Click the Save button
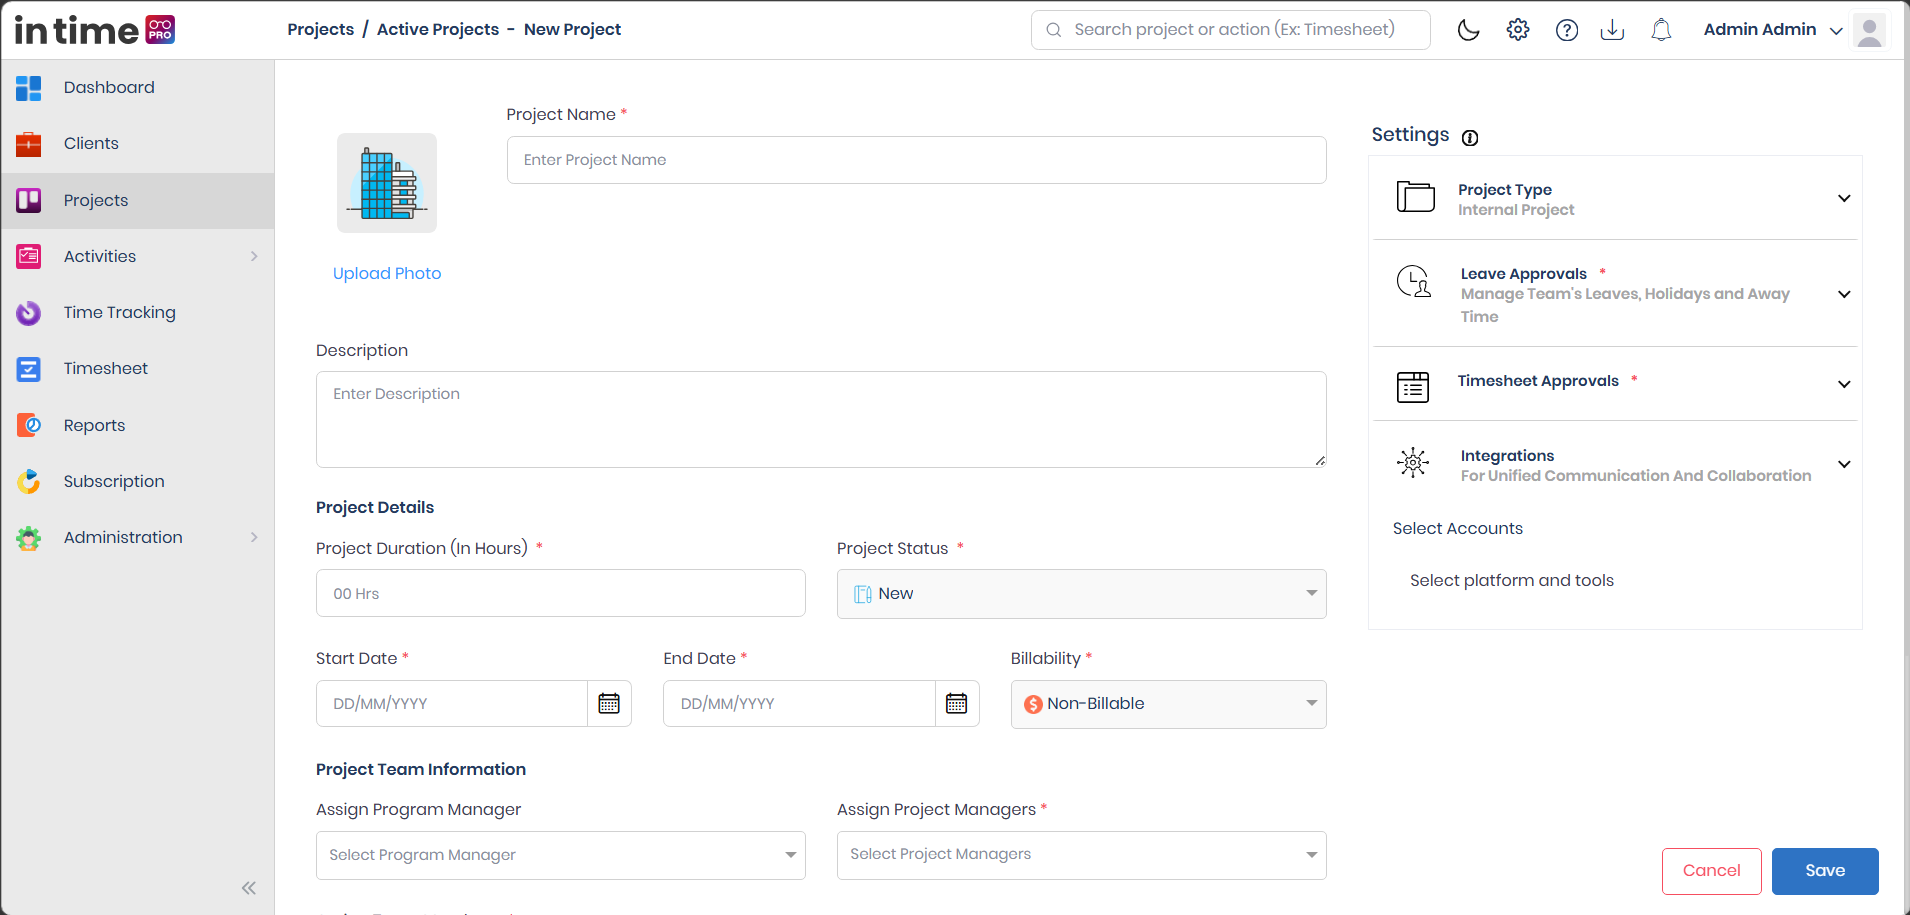 (1825, 871)
